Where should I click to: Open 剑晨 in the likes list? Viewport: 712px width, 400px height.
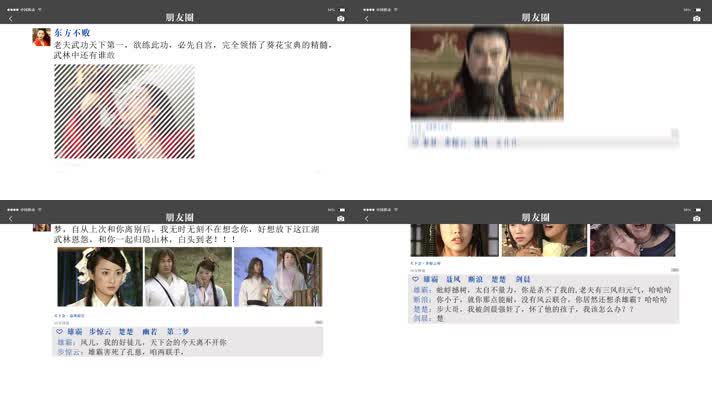[x=523, y=279]
